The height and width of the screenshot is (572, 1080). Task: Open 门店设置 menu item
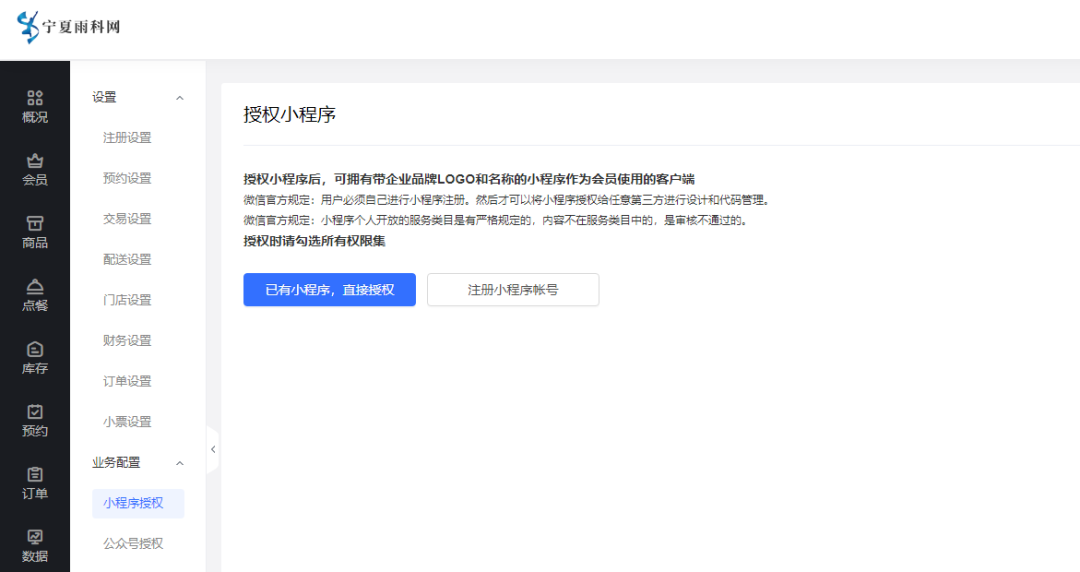pyautogui.click(x=127, y=300)
